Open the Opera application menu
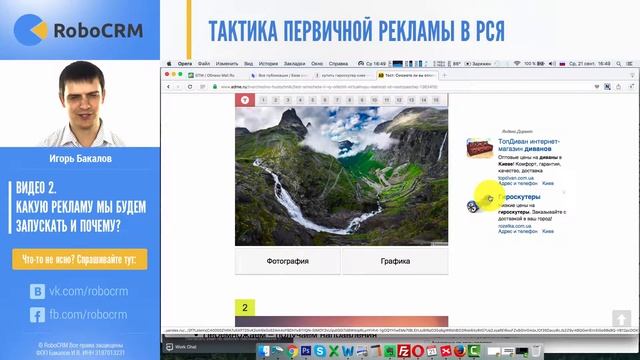The image size is (640, 360). tap(184, 64)
